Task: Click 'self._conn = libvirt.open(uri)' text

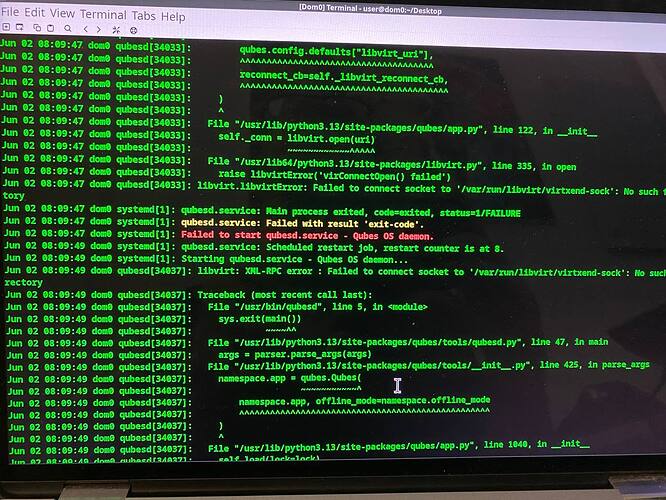Action: 296,138
